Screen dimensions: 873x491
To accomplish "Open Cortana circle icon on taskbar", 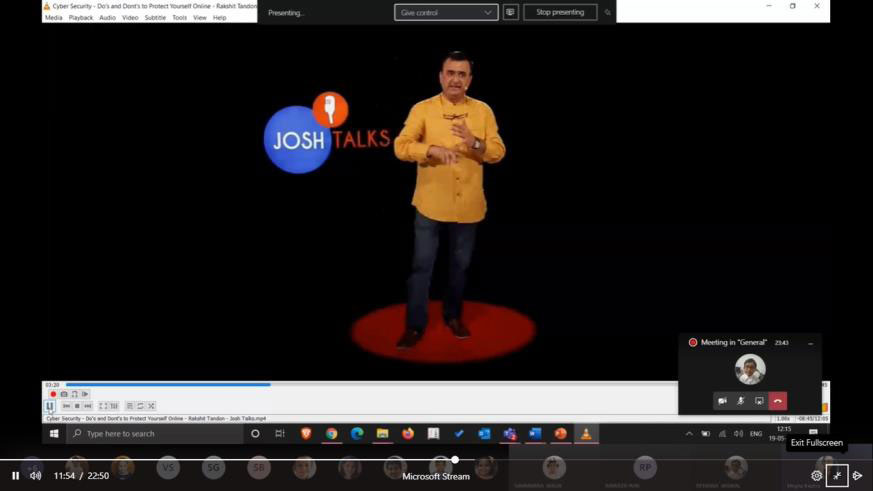I will [255, 434].
